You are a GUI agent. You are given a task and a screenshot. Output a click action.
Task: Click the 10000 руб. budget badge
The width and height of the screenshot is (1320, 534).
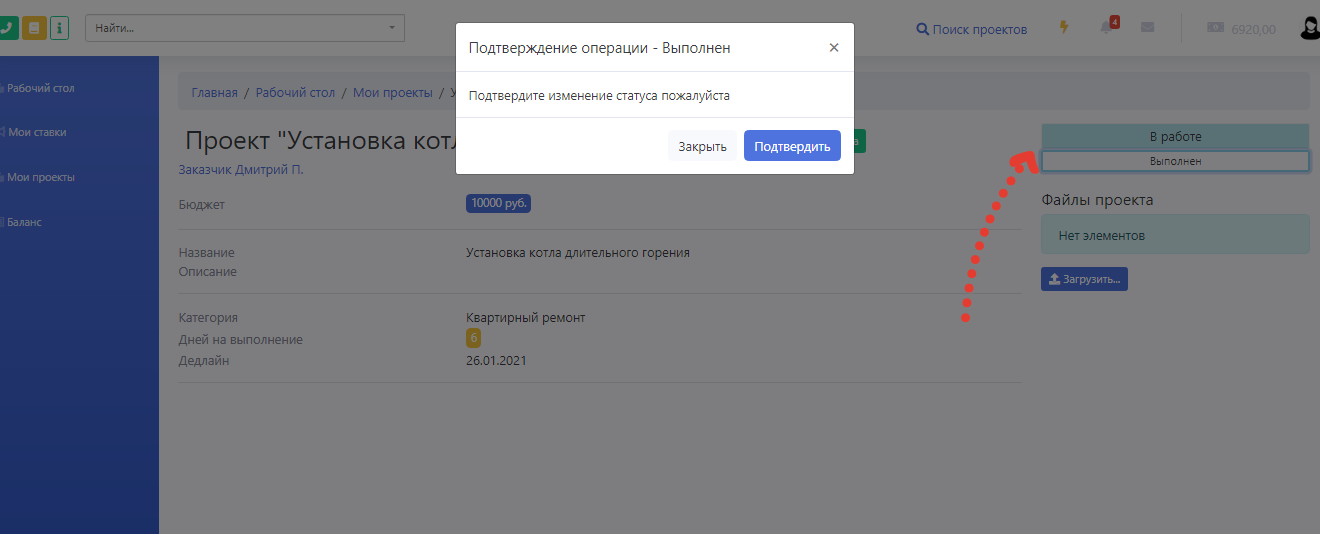click(x=498, y=204)
